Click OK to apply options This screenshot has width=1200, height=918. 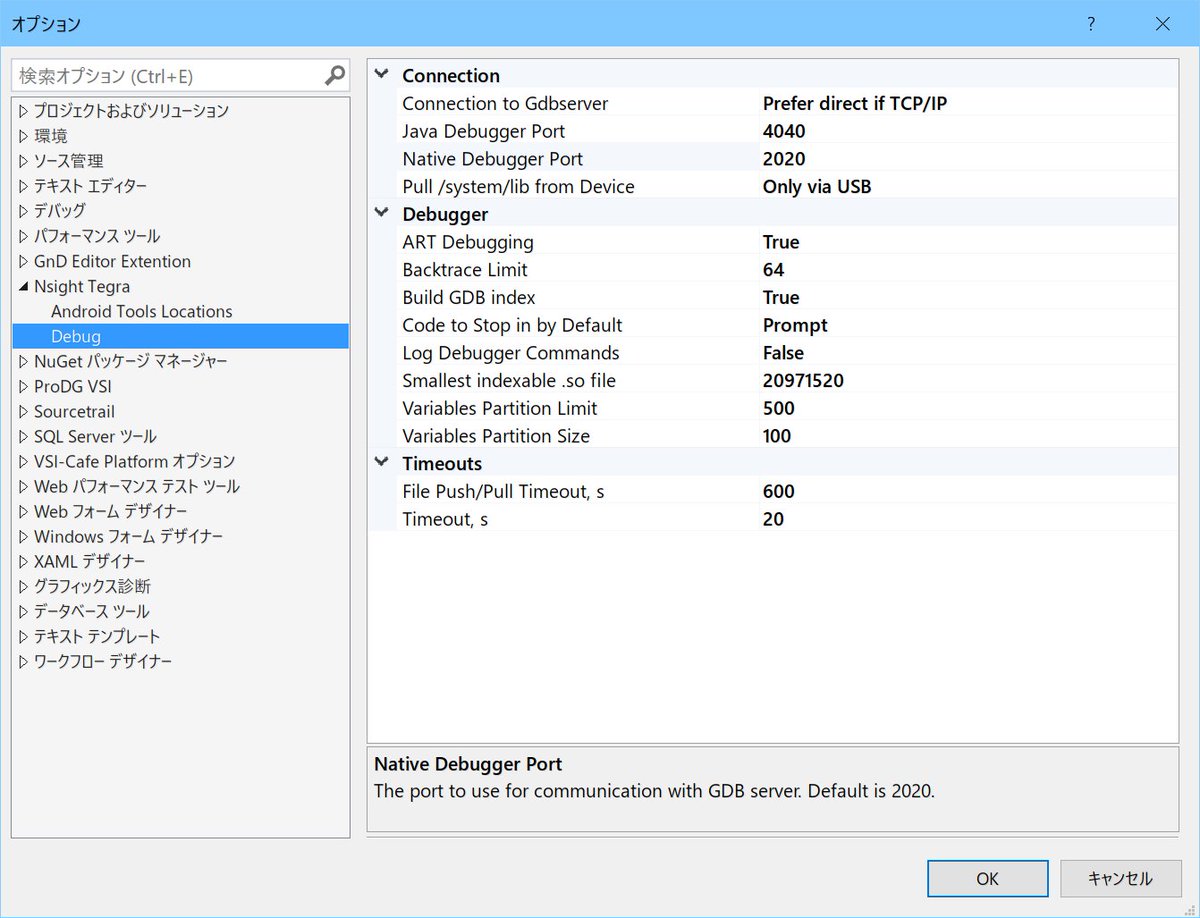(x=987, y=879)
